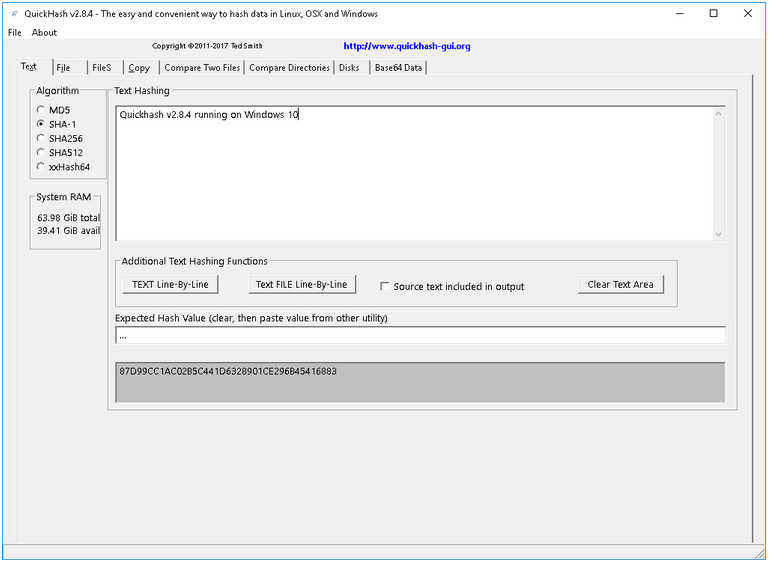Open the Base64 Data tab
This screenshot has height=563, width=769.
point(398,68)
